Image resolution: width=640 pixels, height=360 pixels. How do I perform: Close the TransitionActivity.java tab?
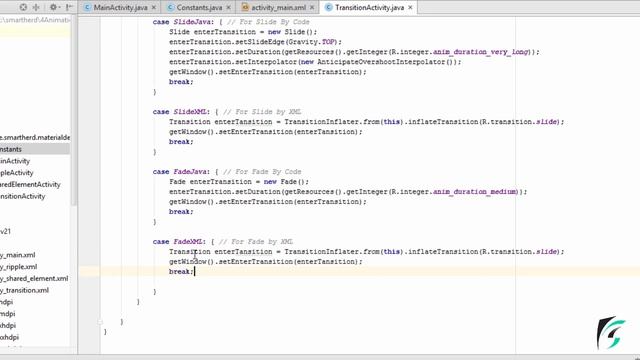point(410,7)
